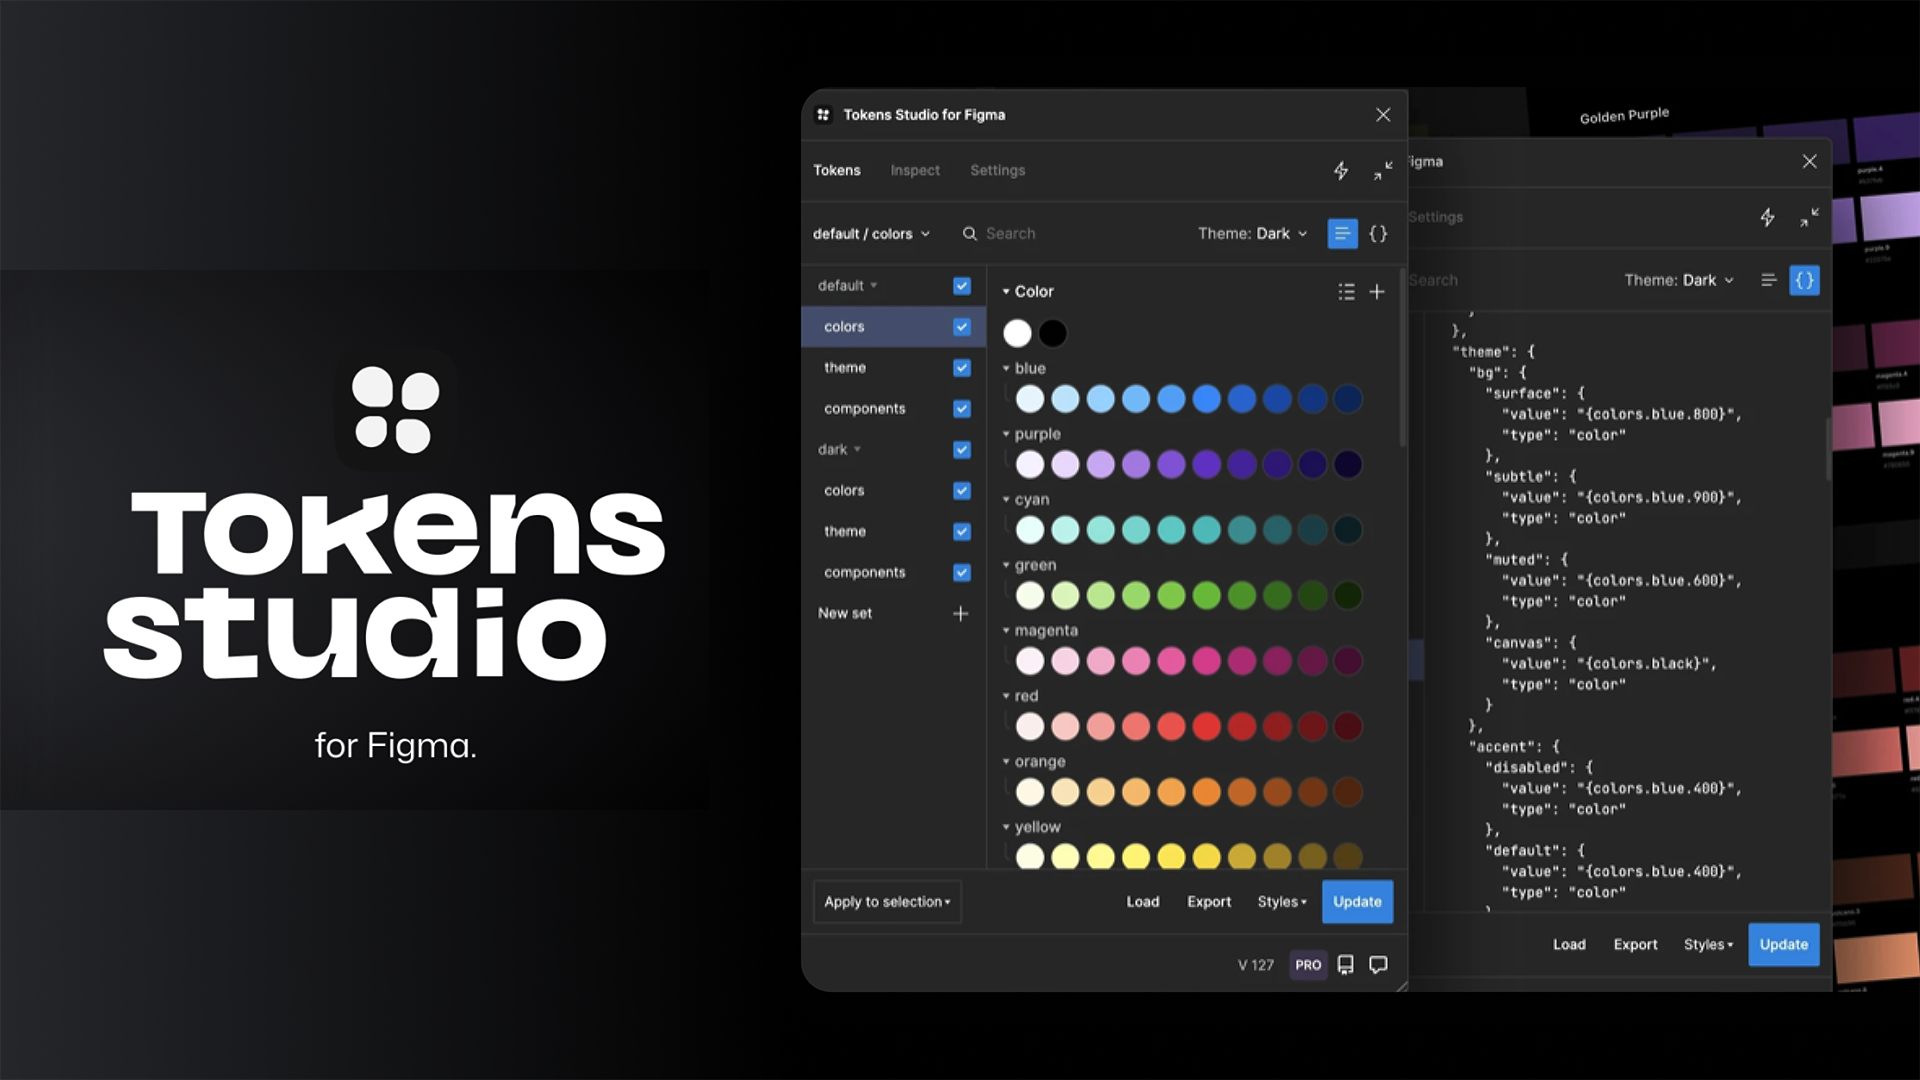
Task: Click the Export button in front panel
Action: coord(1208,901)
